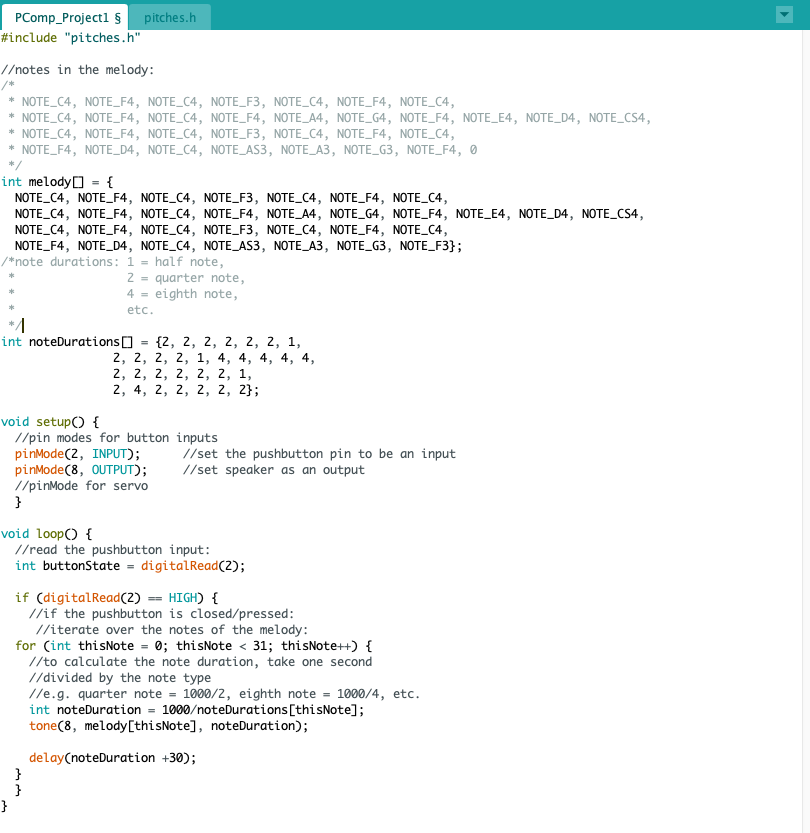Open the tab options dropdown arrow
Image resolution: width=810 pixels, height=833 pixels.
(784, 14)
